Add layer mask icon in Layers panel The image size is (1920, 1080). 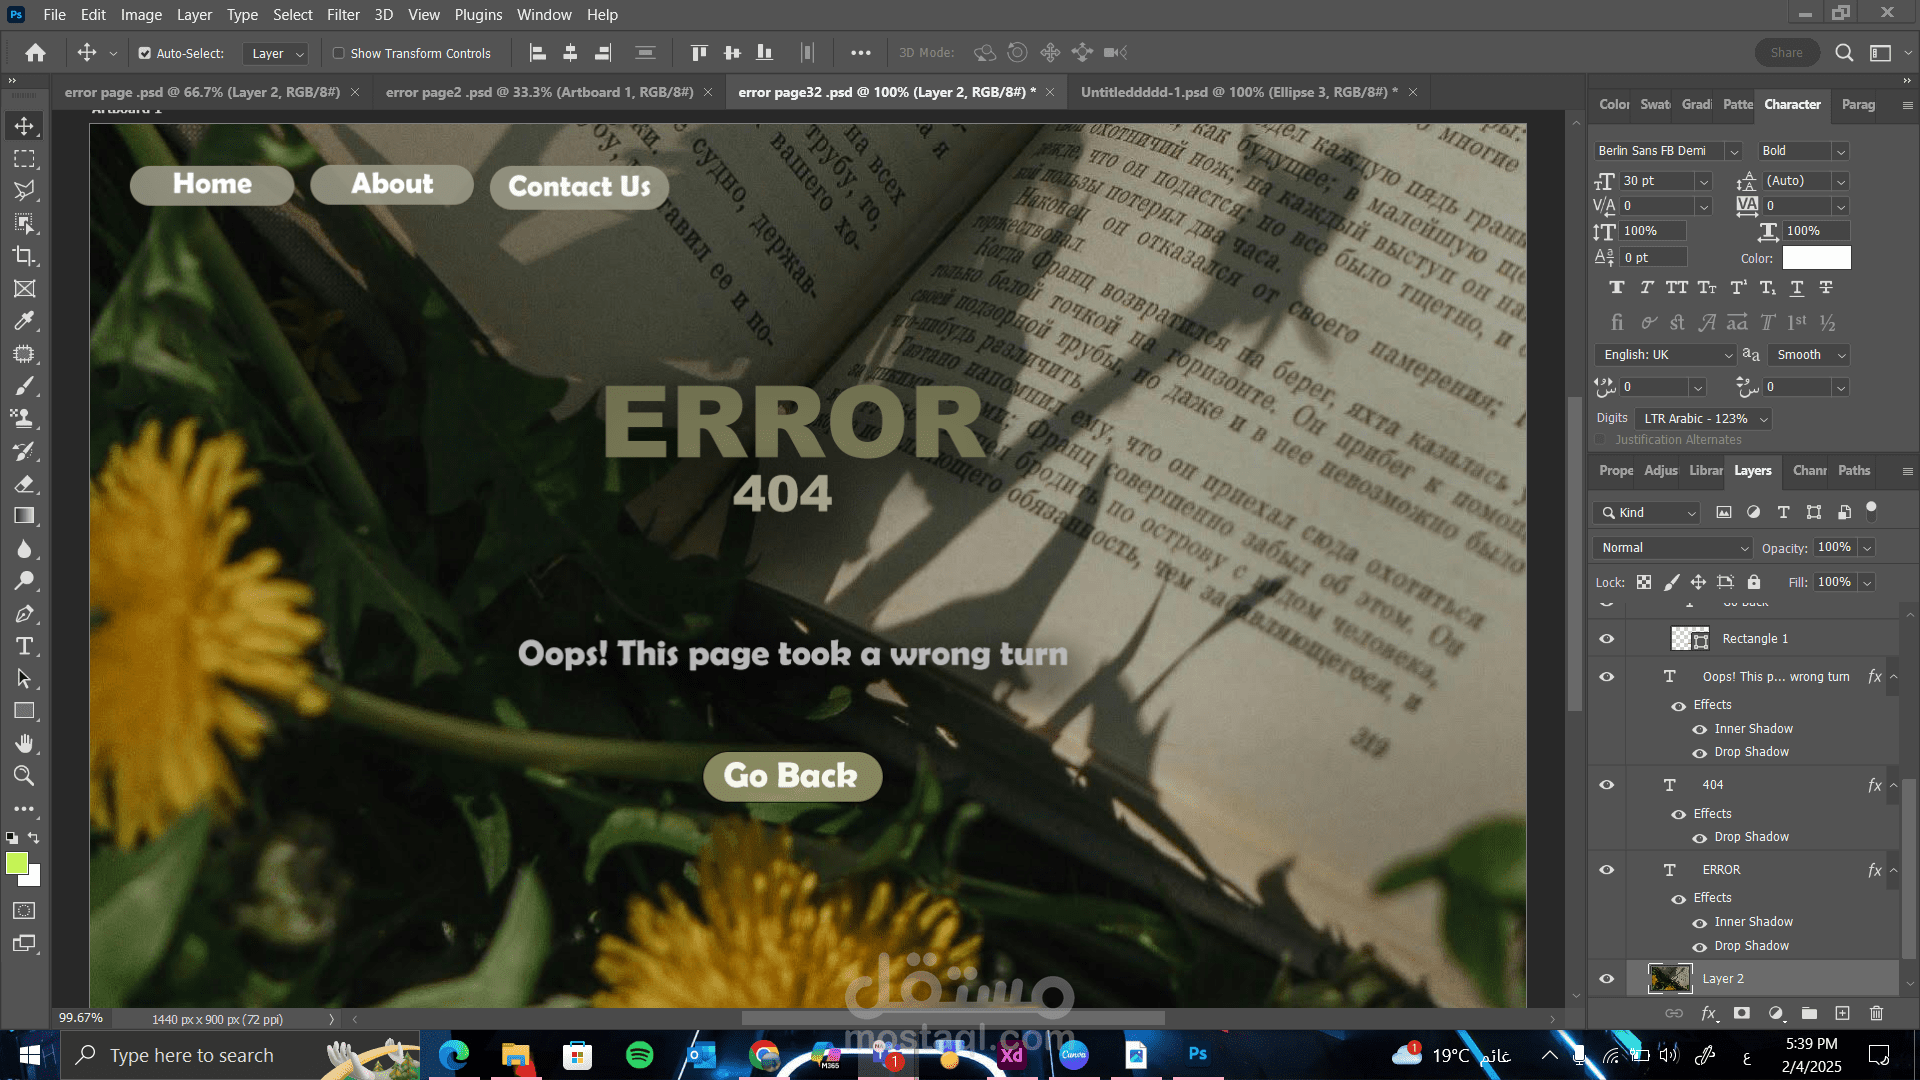(x=1742, y=1013)
